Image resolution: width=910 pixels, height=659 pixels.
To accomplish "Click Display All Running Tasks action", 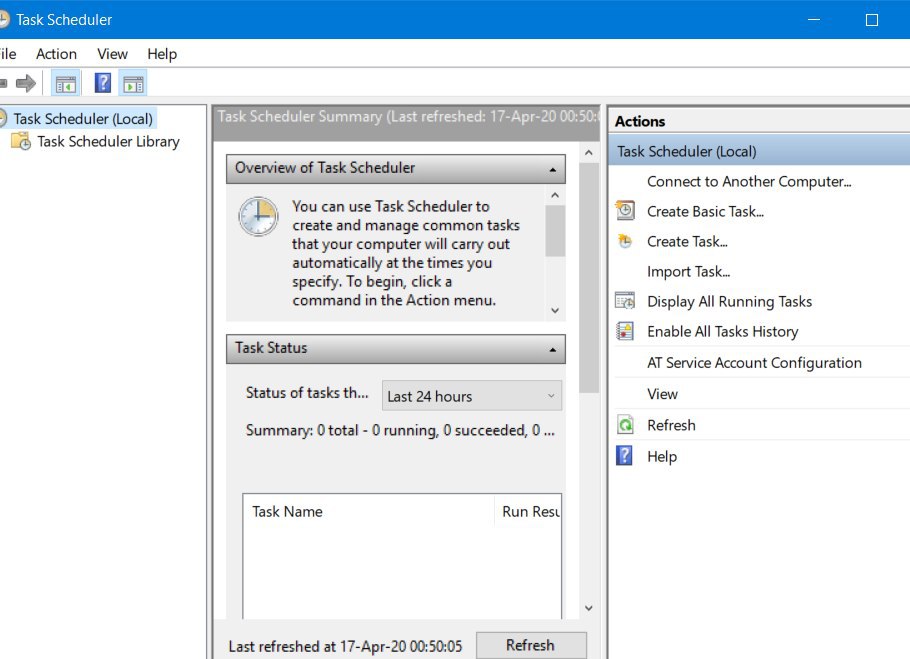I will pos(730,302).
